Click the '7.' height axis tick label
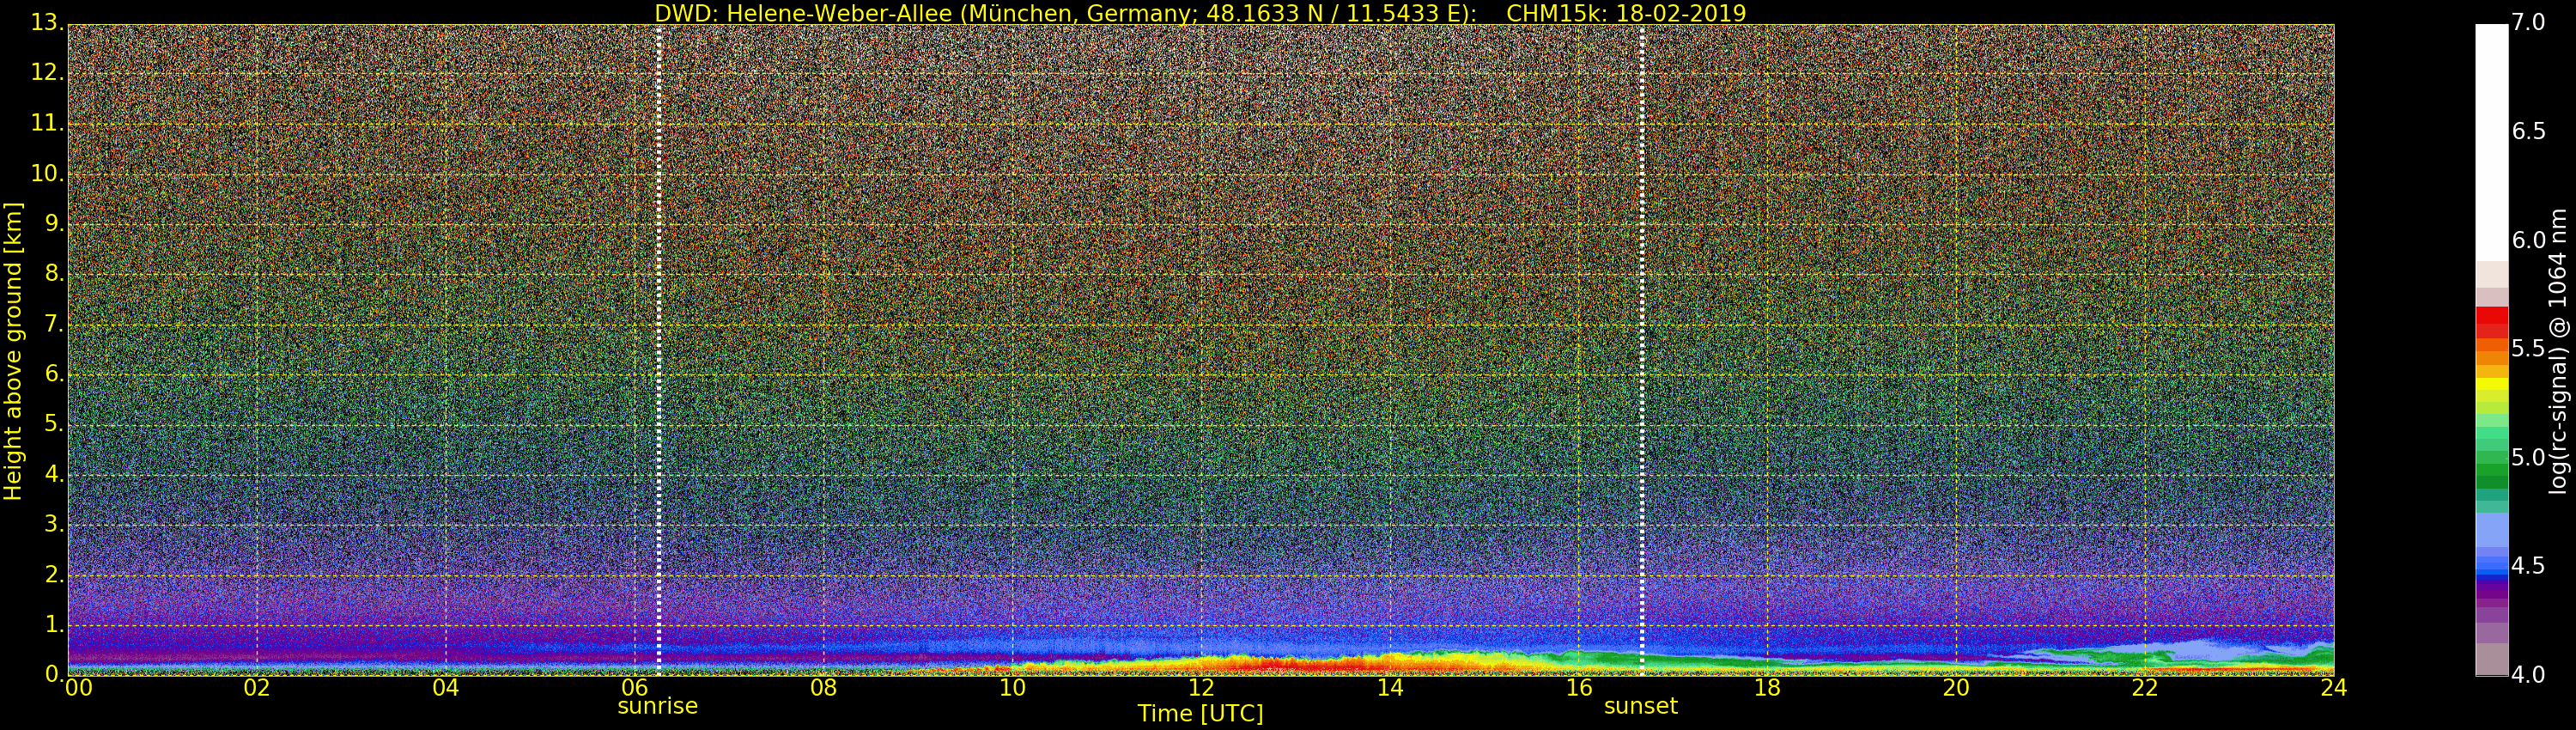 tap(53, 324)
